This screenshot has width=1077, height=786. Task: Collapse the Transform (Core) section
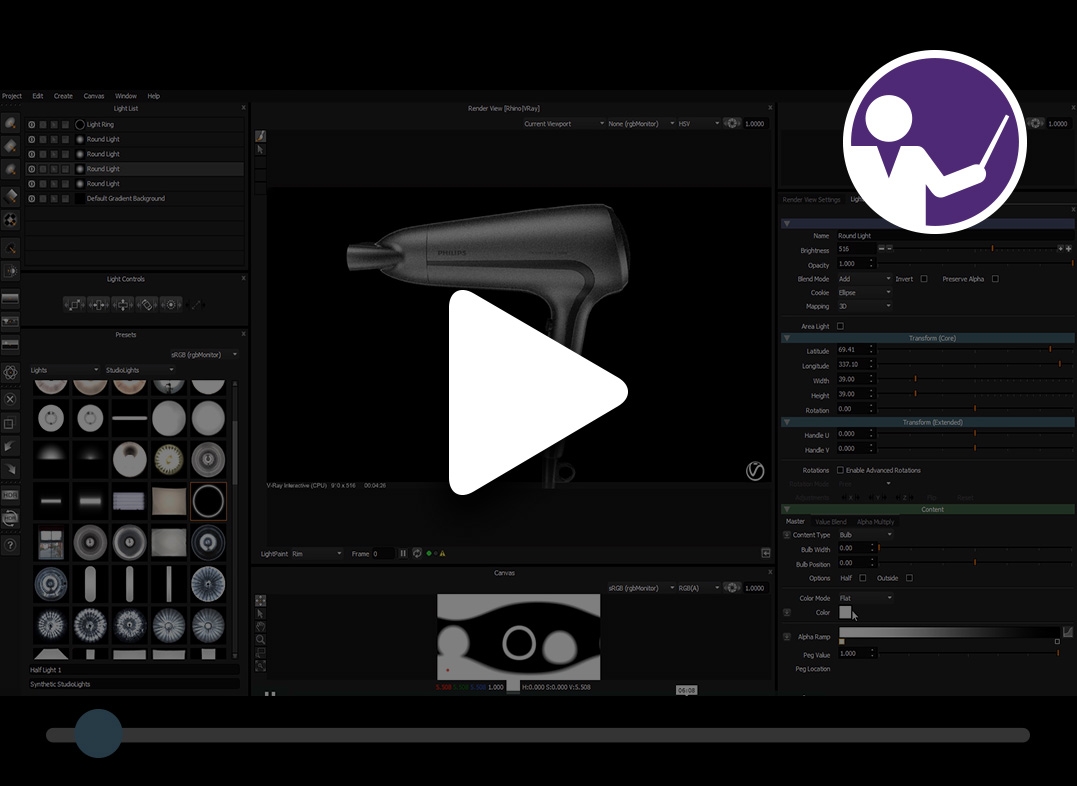click(787, 338)
